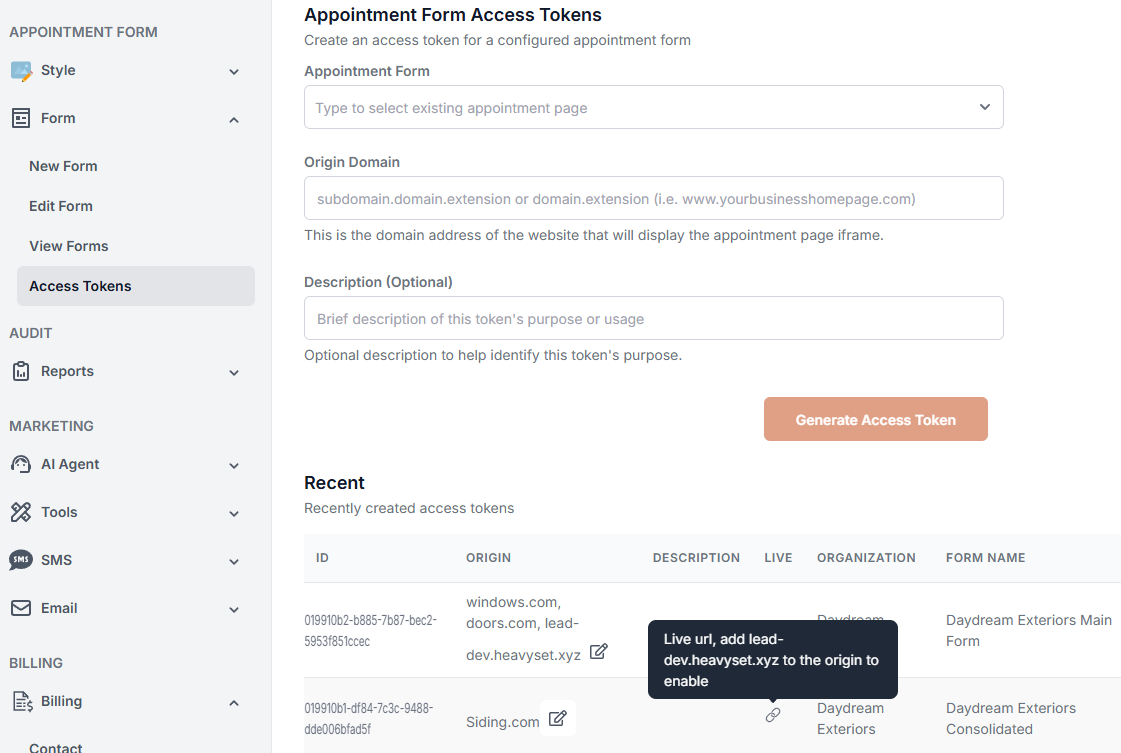This screenshot has width=1121, height=753.
Task: Open Reports using its sidebar icon
Action: tap(20, 371)
